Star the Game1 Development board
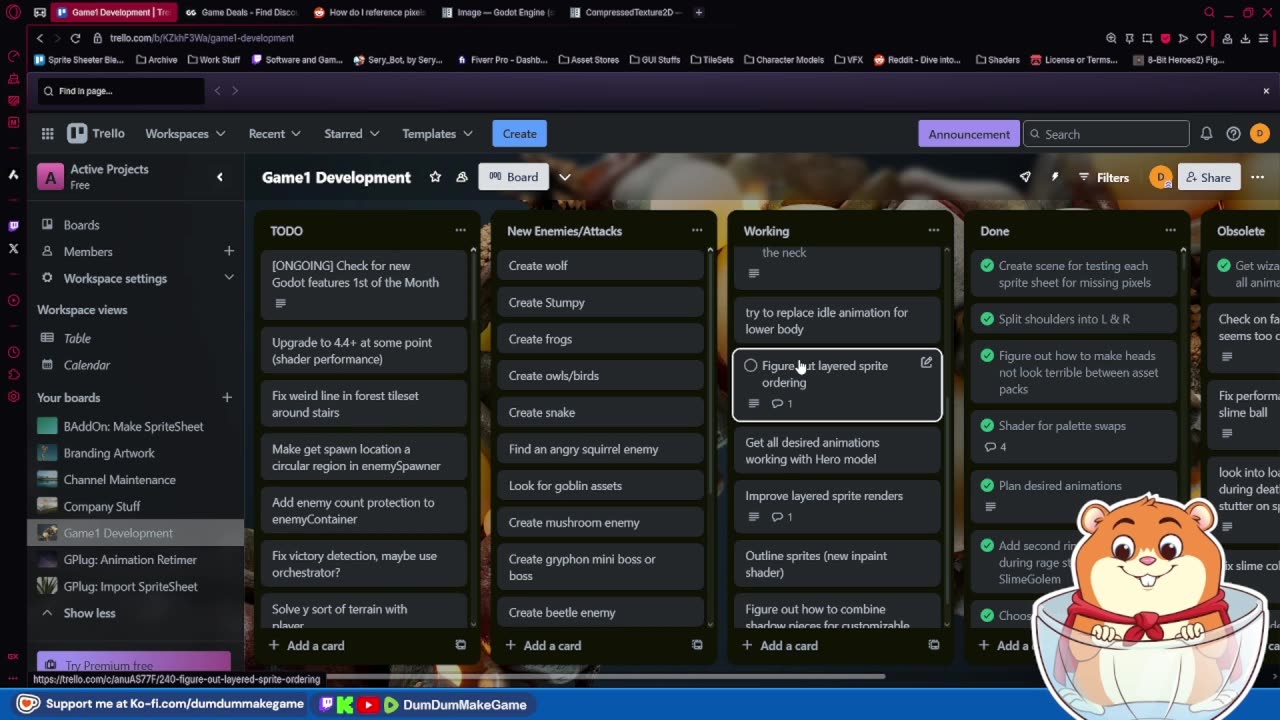Image resolution: width=1280 pixels, height=720 pixels. click(435, 177)
